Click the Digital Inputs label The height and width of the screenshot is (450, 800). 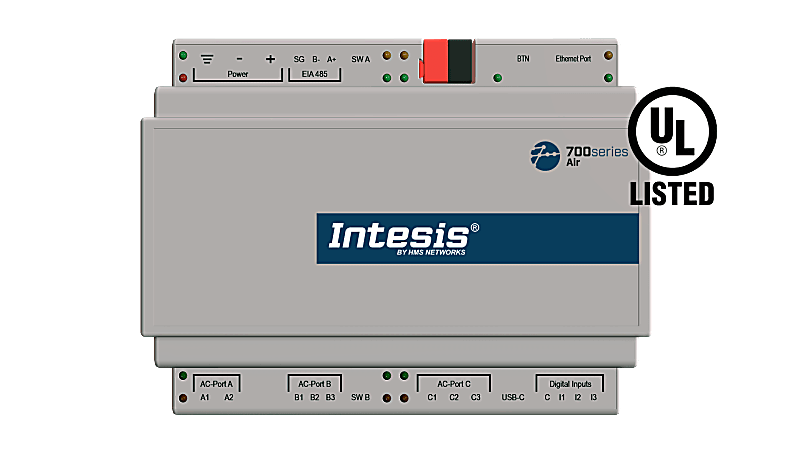click(x=570, y=384)
